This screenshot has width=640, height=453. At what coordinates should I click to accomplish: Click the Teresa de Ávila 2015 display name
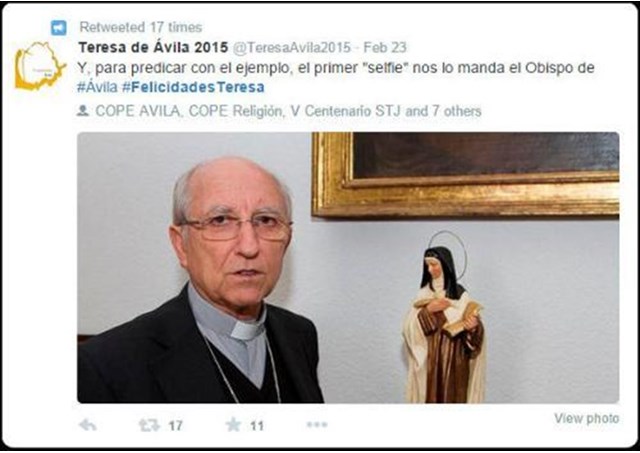153,47
